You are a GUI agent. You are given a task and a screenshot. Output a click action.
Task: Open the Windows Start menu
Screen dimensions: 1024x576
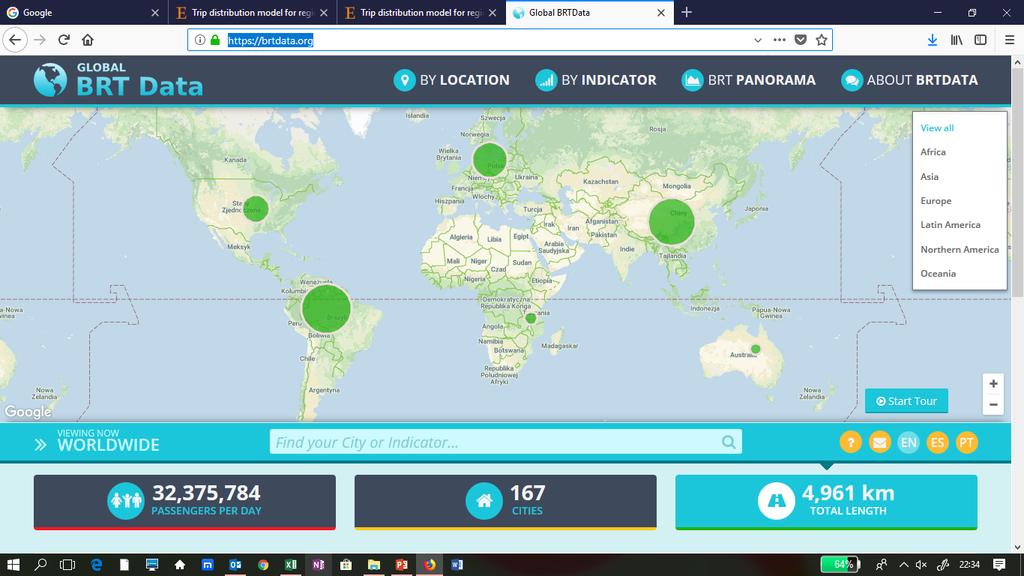click(x=13, y=564)
